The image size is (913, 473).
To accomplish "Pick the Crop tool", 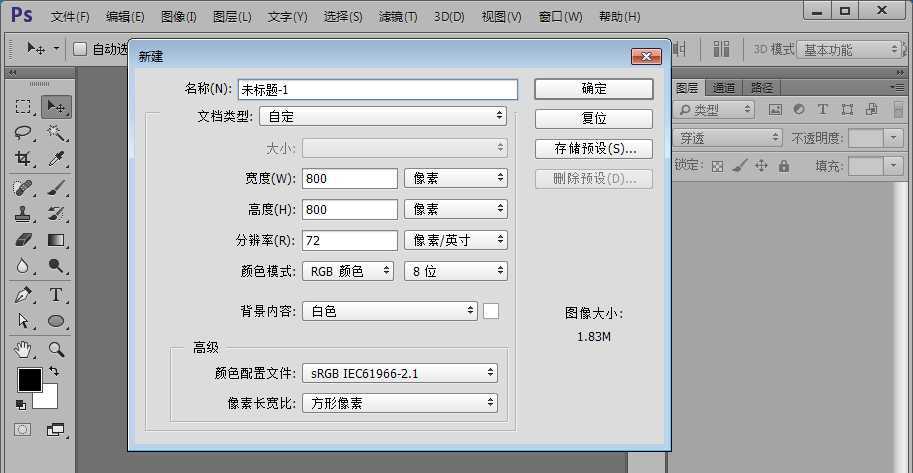I will coord(24,159).
